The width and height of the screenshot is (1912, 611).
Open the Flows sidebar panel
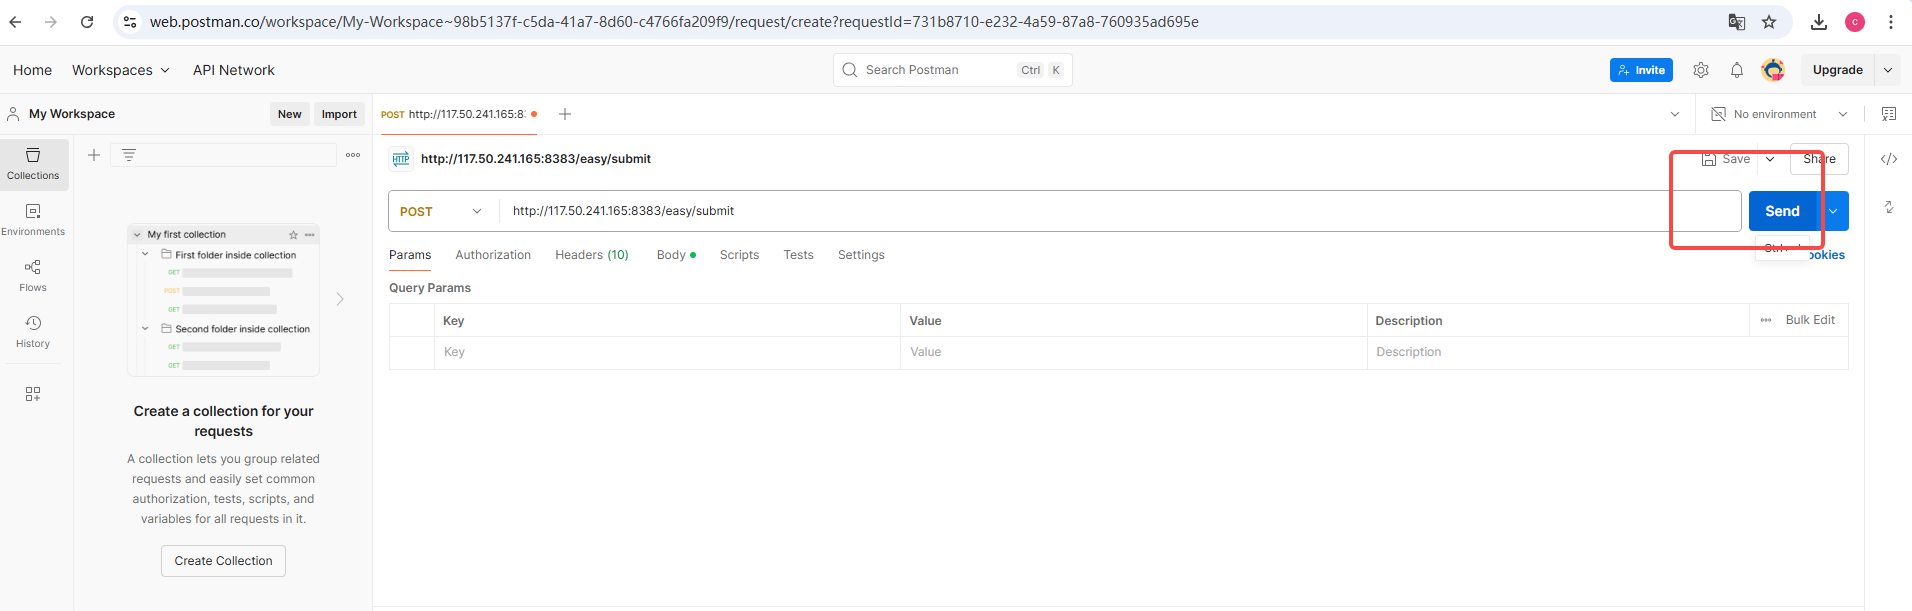point(33,276)
